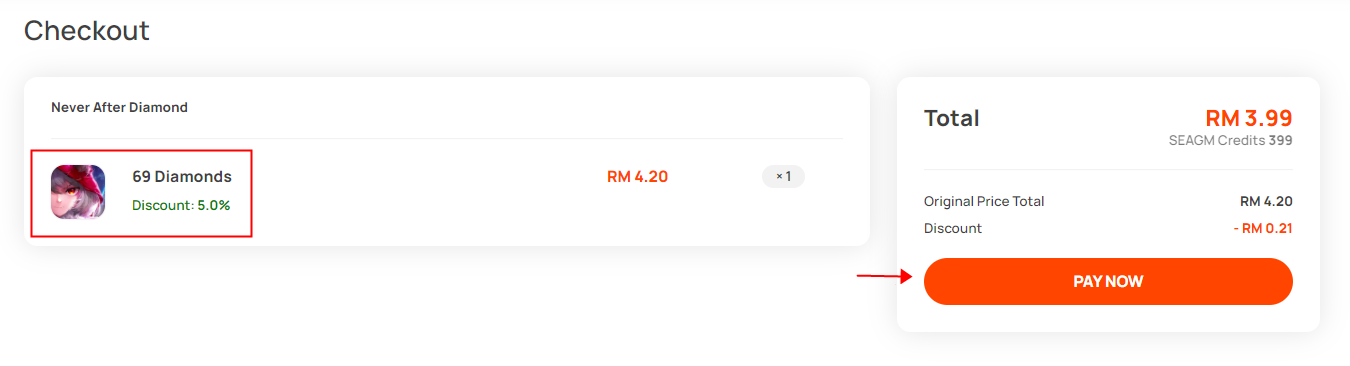Click the Discount label in the summary

(x=953, y=228)
